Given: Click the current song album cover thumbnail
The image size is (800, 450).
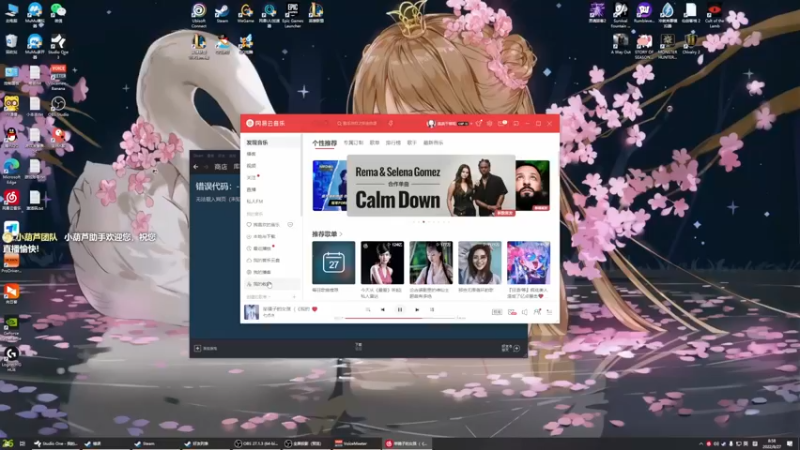Looking at the screenshot, I should [252, 312].
